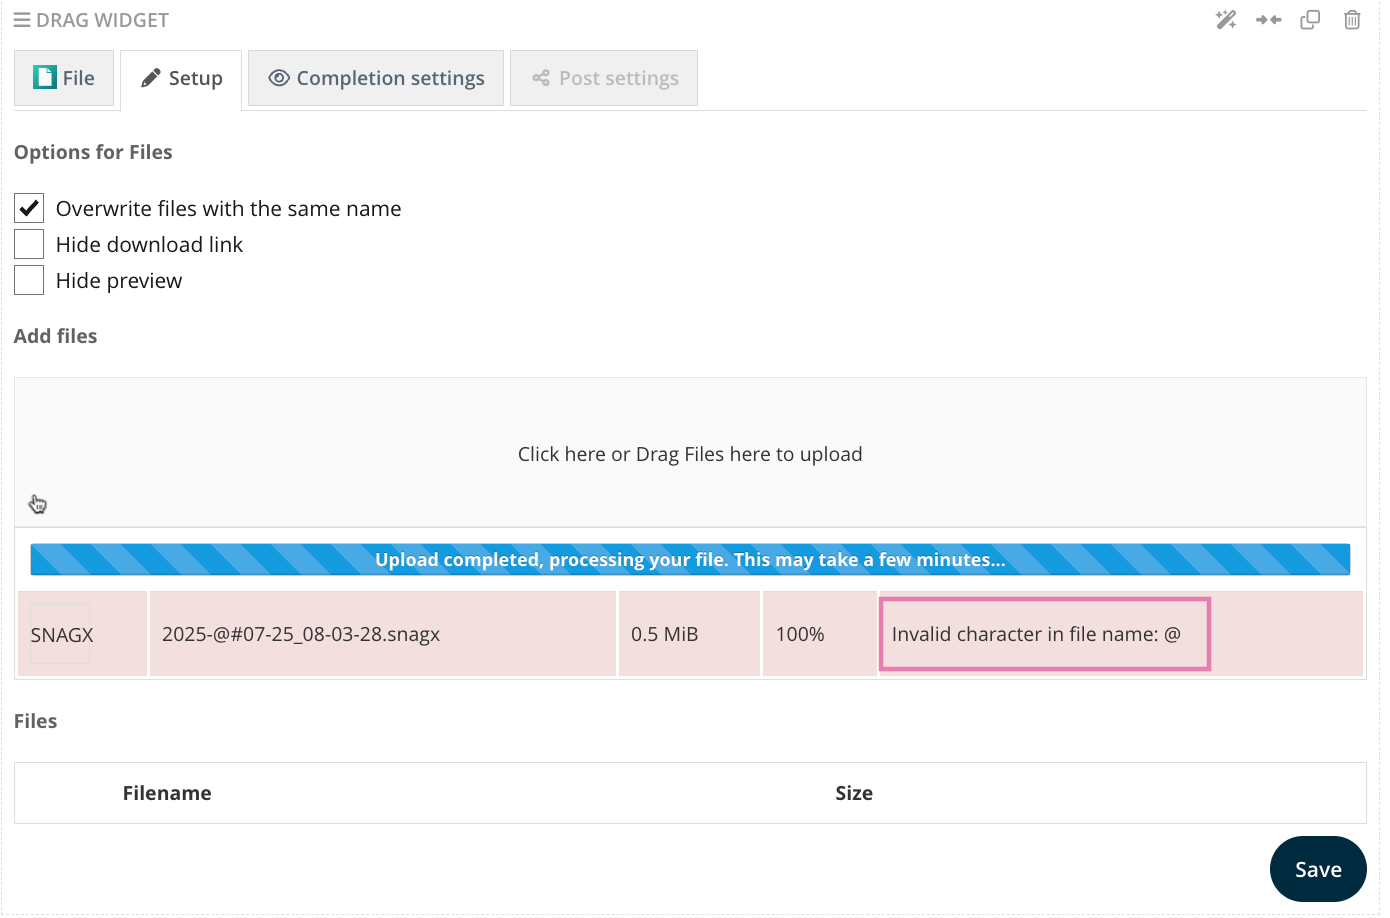Click the Invalid character in file name message

pos(1037,634)
